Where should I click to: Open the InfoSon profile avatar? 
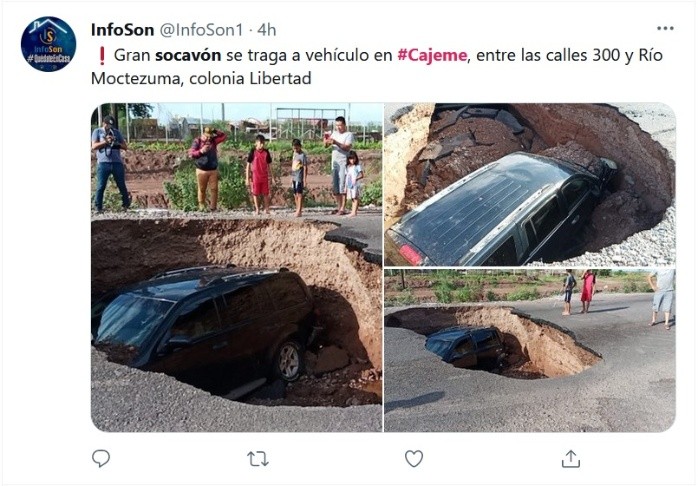[x=49, y=44]
